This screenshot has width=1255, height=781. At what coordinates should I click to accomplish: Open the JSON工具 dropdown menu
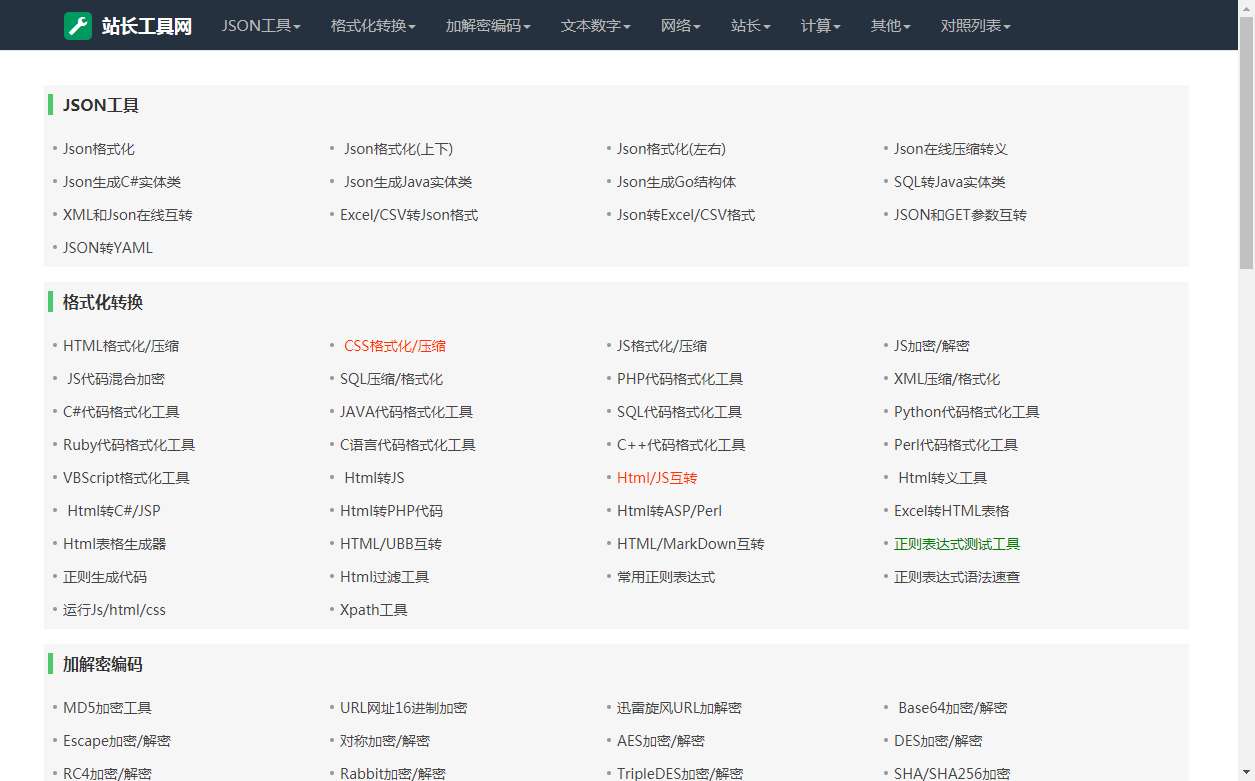point(260,26)
